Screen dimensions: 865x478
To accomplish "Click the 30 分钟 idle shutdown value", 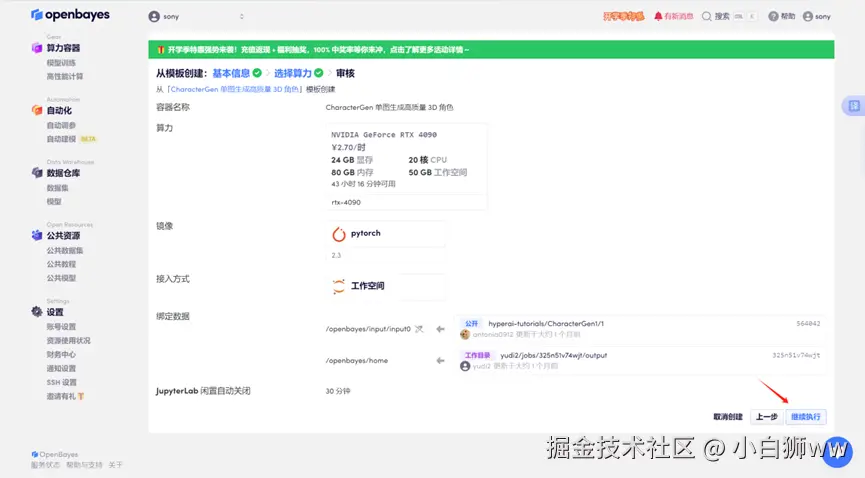I will (338, 391).
